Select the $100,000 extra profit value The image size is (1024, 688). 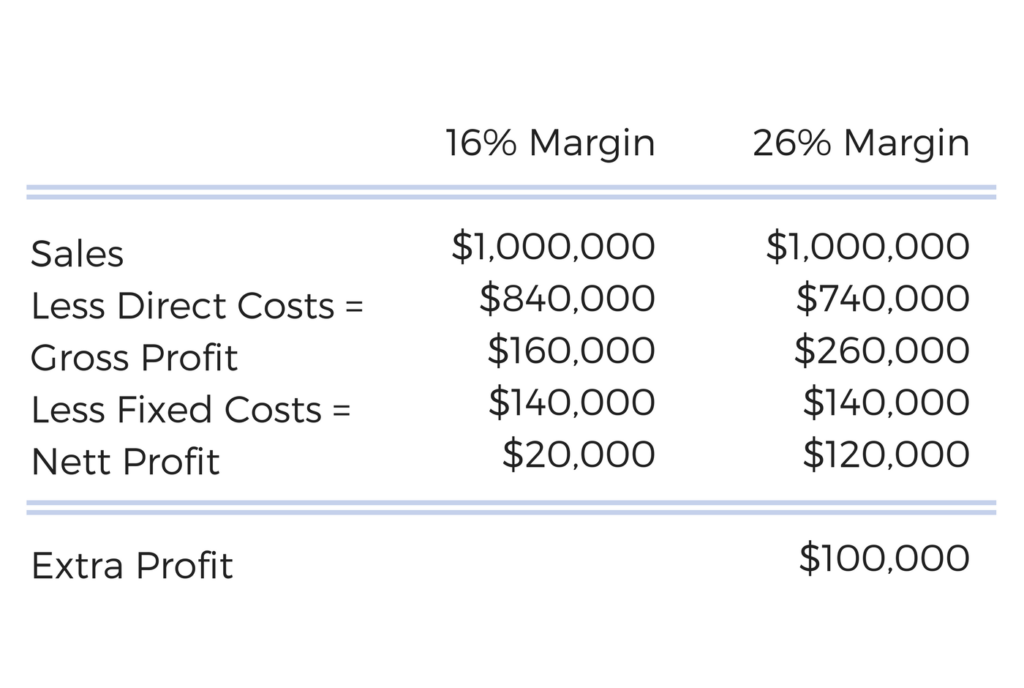coord(884,558)
